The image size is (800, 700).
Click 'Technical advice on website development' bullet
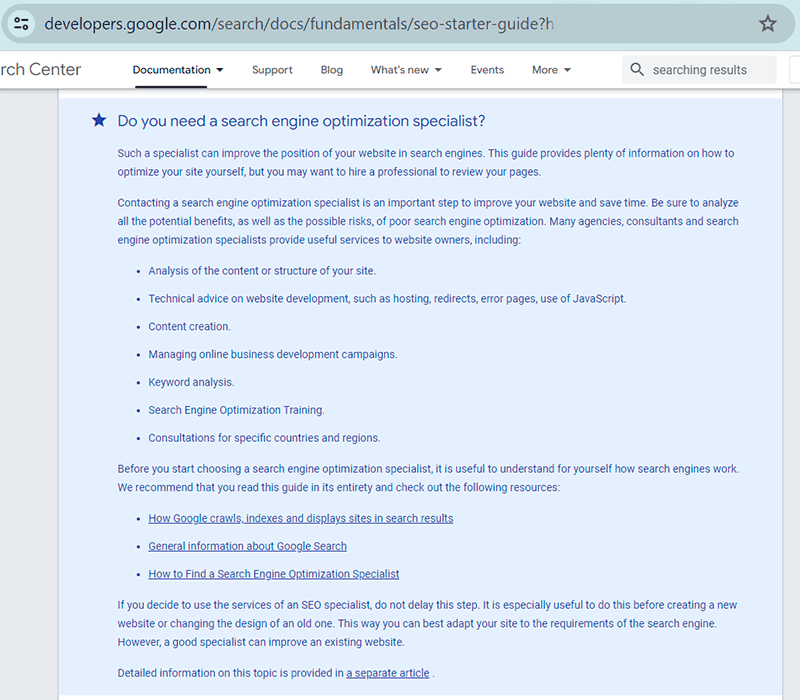387,299
